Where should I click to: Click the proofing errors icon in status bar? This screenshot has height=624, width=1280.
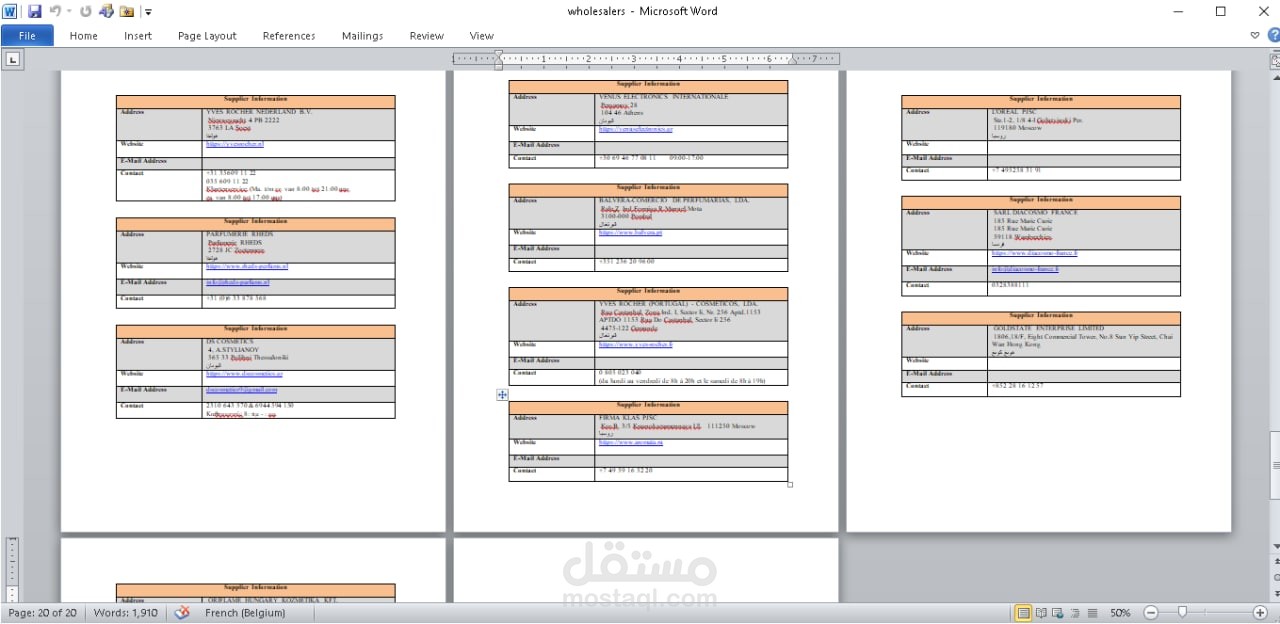(x=182, y=613)
